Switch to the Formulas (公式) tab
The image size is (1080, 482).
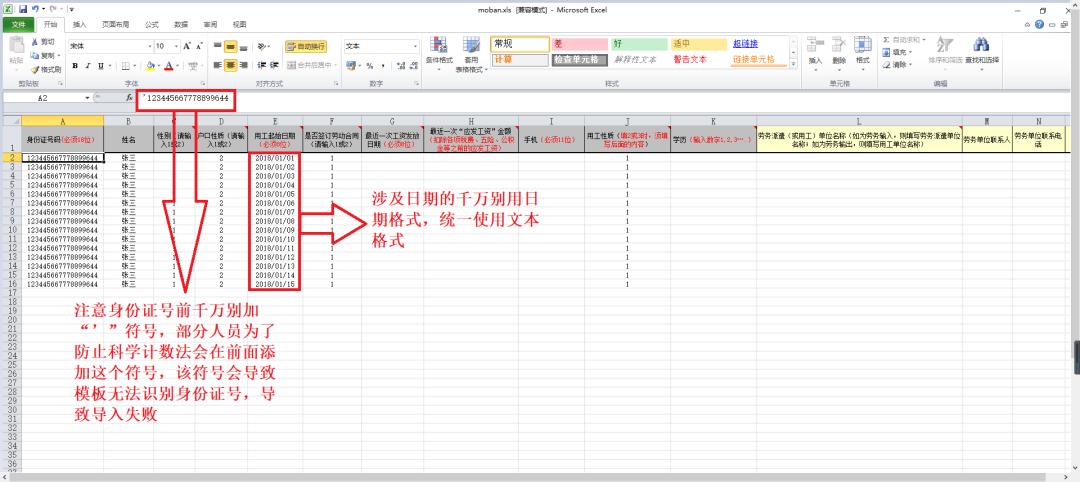tap(152, 24)
